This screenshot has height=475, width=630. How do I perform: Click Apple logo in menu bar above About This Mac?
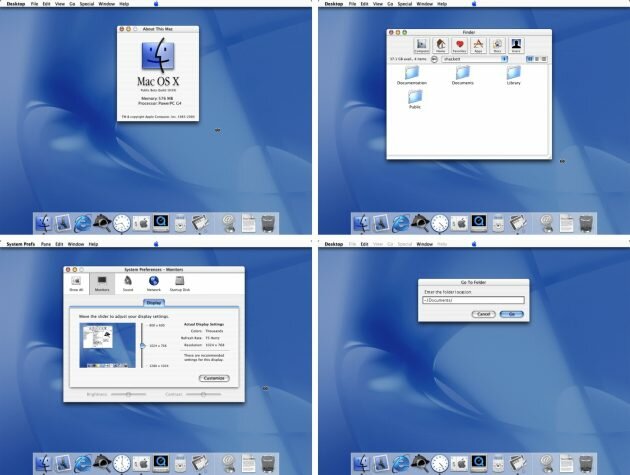[x=156, y=4]
